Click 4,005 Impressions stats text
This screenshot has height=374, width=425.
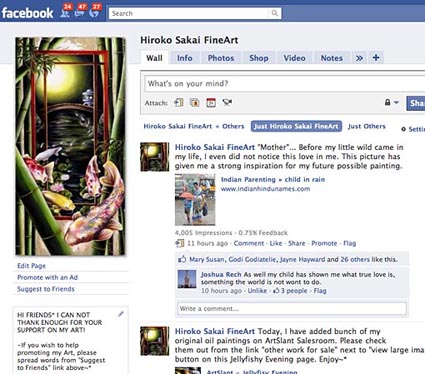203,233
